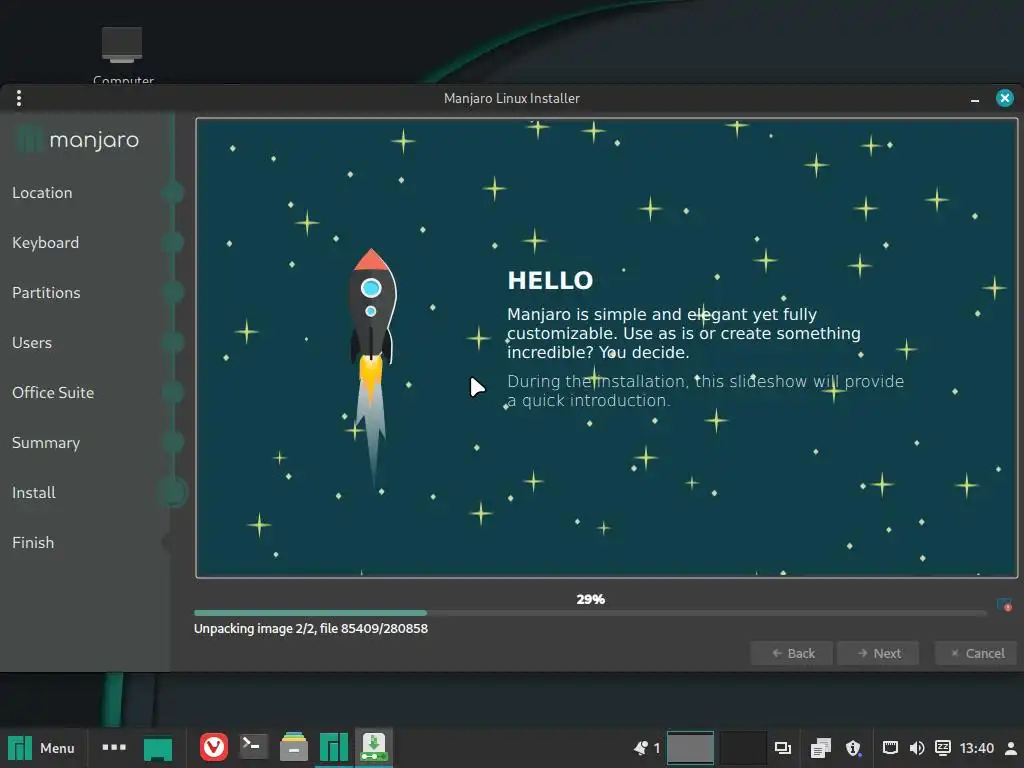
Task: Open the user account tray icon
Action: 1011,748
